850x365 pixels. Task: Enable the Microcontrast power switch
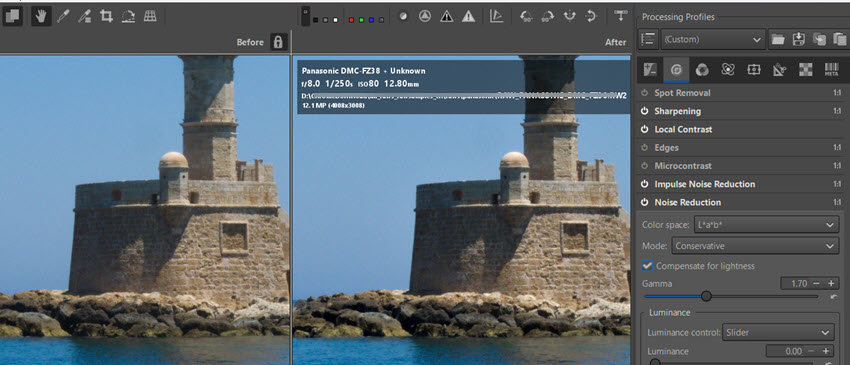click(645, 166)
